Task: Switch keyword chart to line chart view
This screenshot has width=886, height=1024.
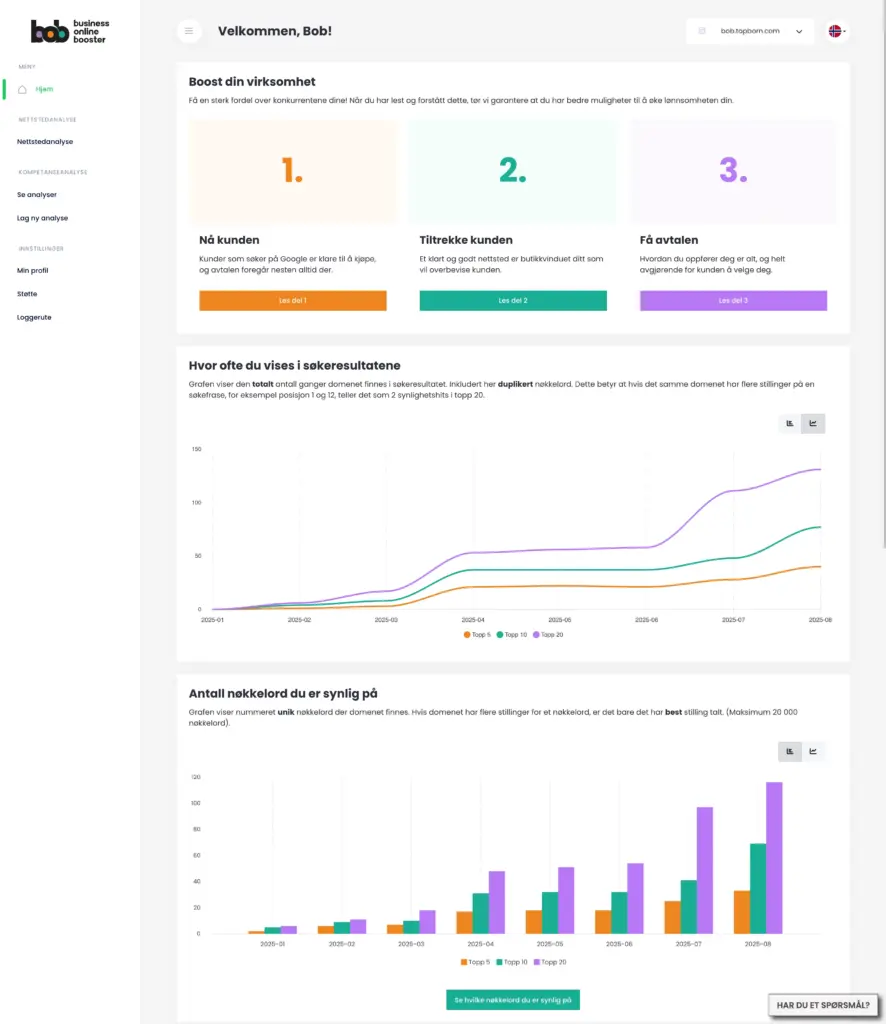Action: [813, 752]
